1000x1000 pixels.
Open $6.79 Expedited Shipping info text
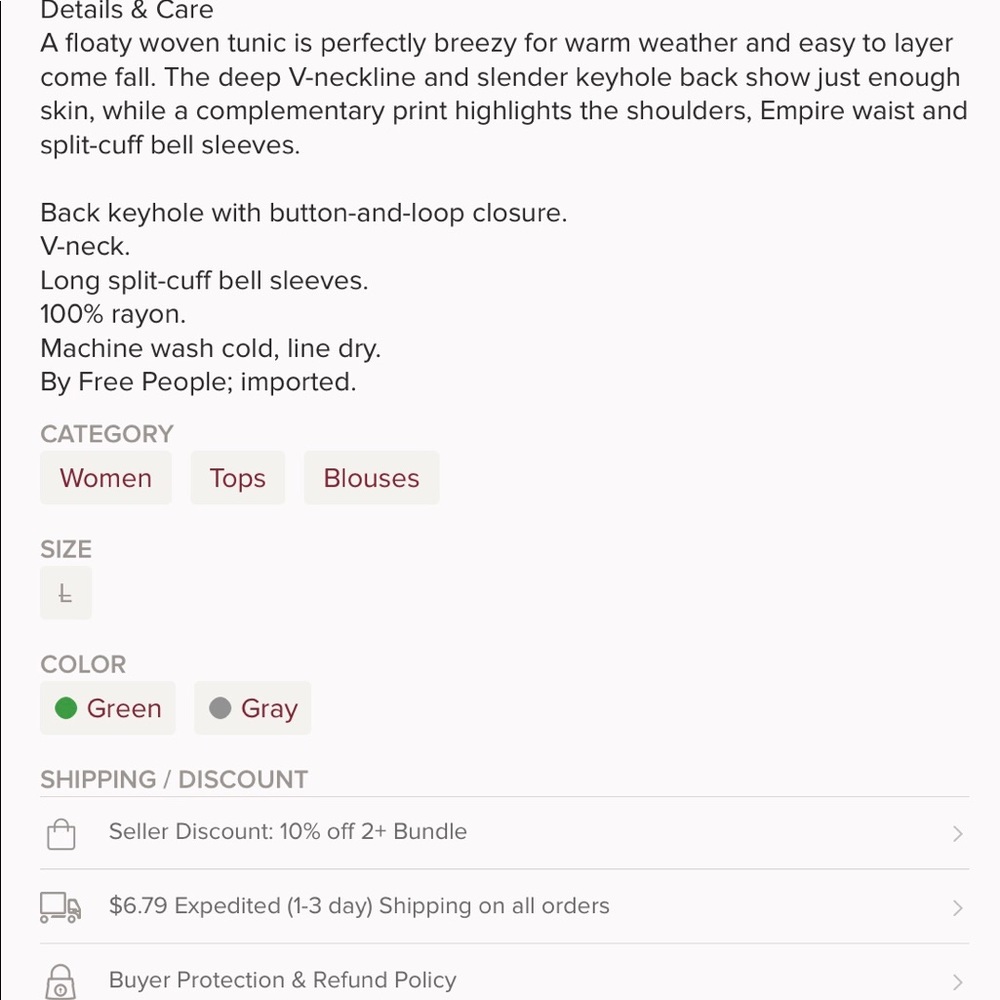point(359,906)
